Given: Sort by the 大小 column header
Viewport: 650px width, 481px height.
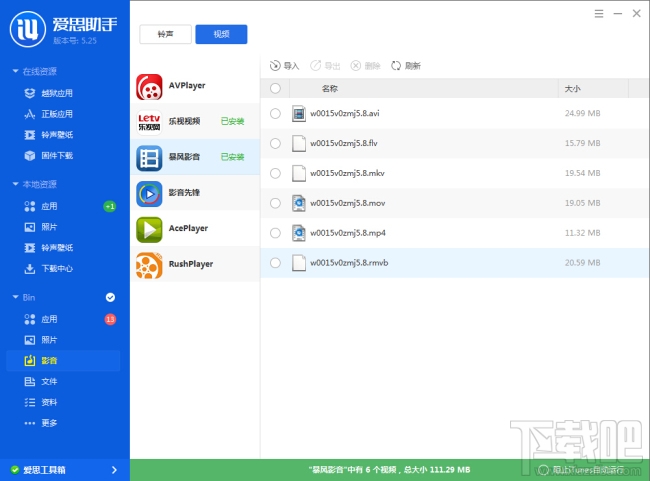Looking at the screenshot, I should pos(572,88).
